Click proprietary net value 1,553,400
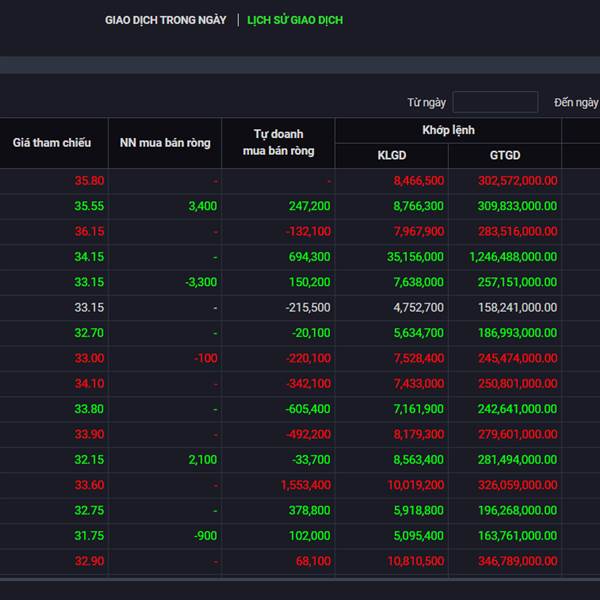 pyautogui.click(x=306, y=485)
